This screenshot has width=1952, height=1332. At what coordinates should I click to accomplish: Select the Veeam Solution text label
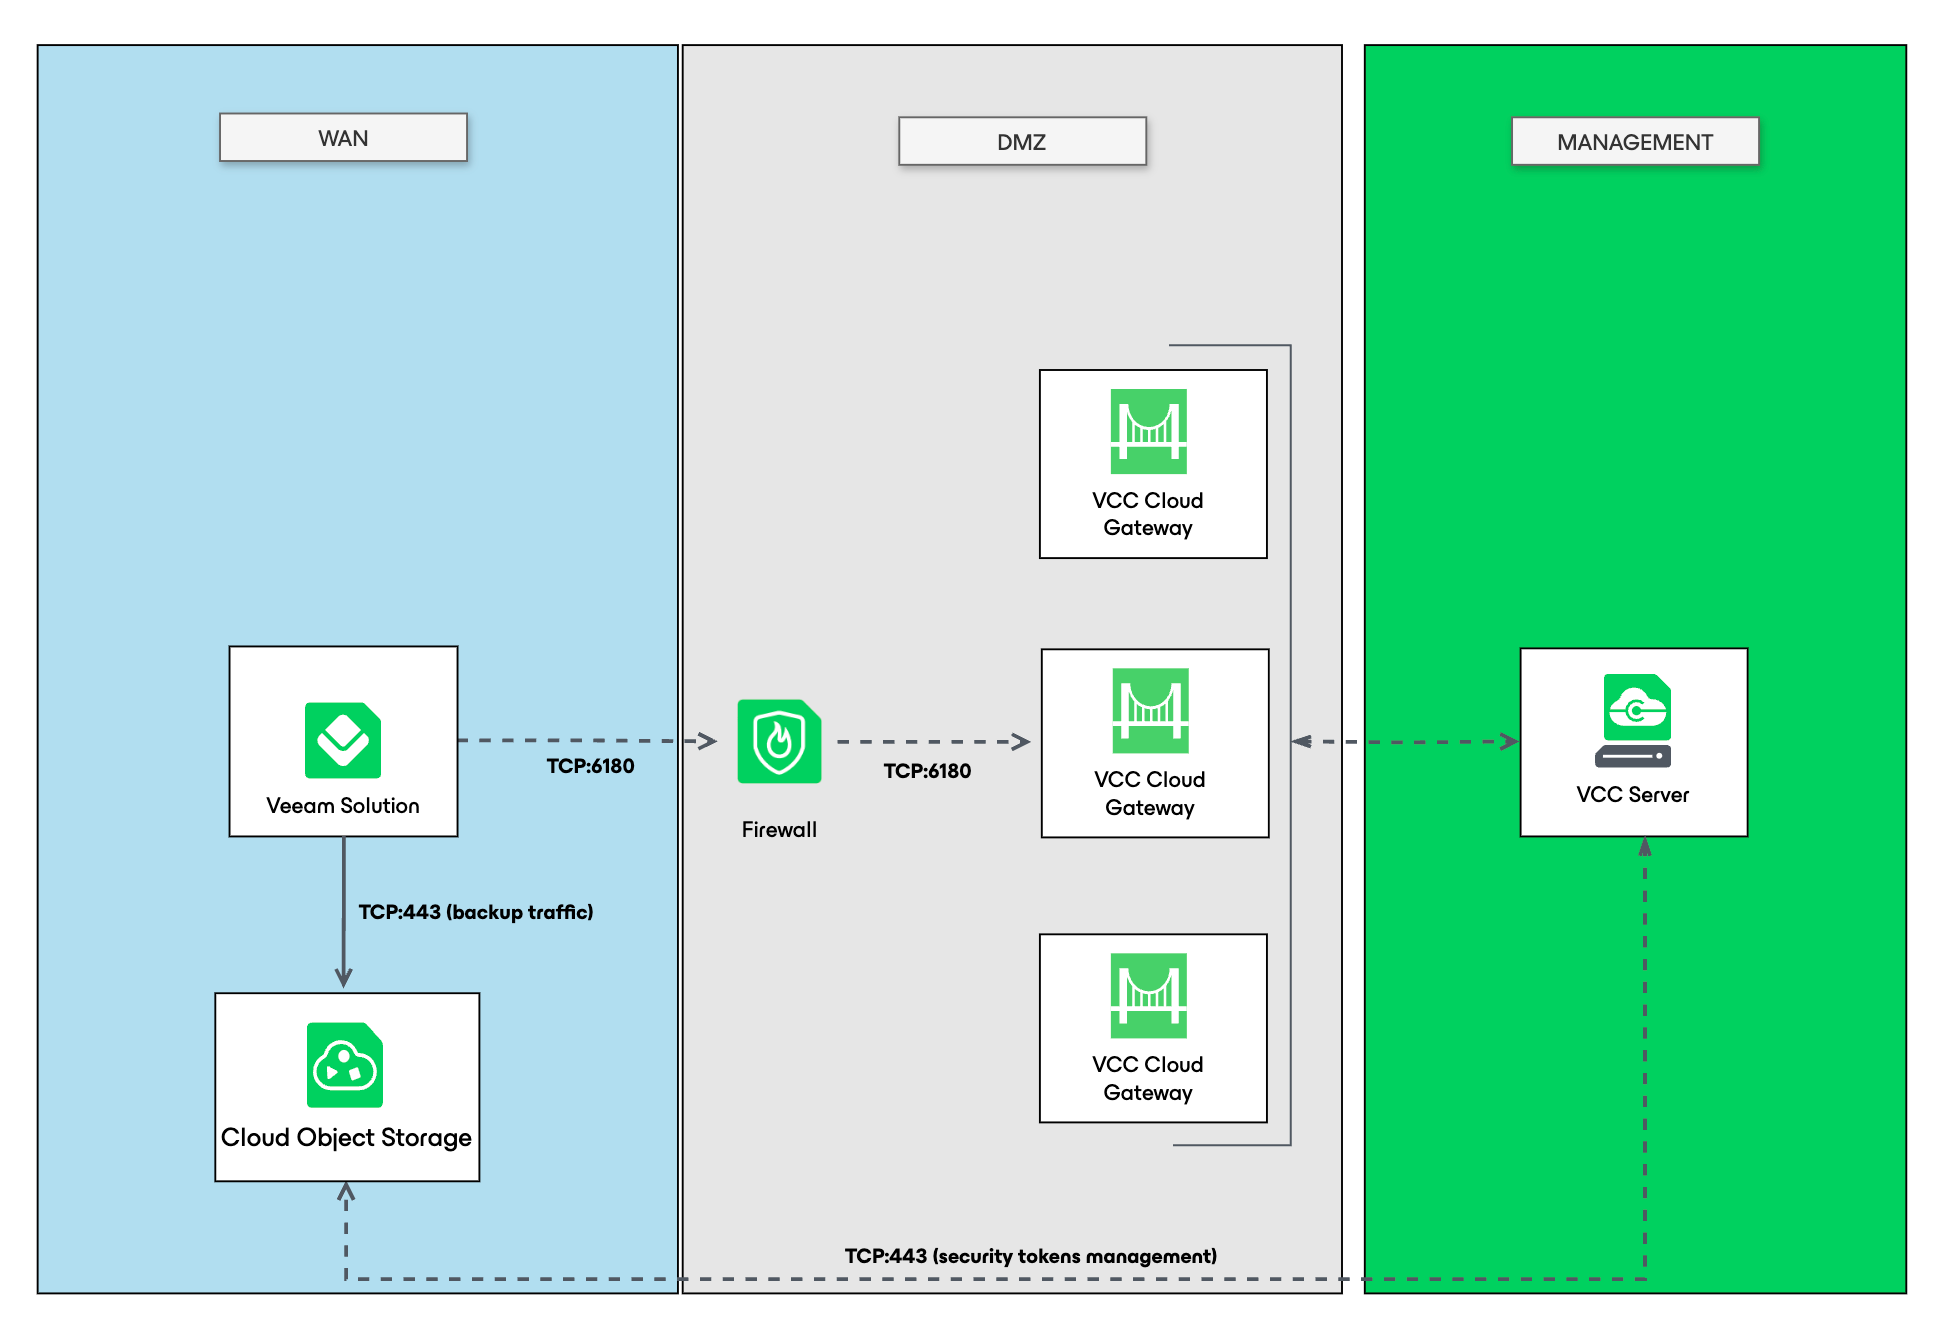pos(343,806)
